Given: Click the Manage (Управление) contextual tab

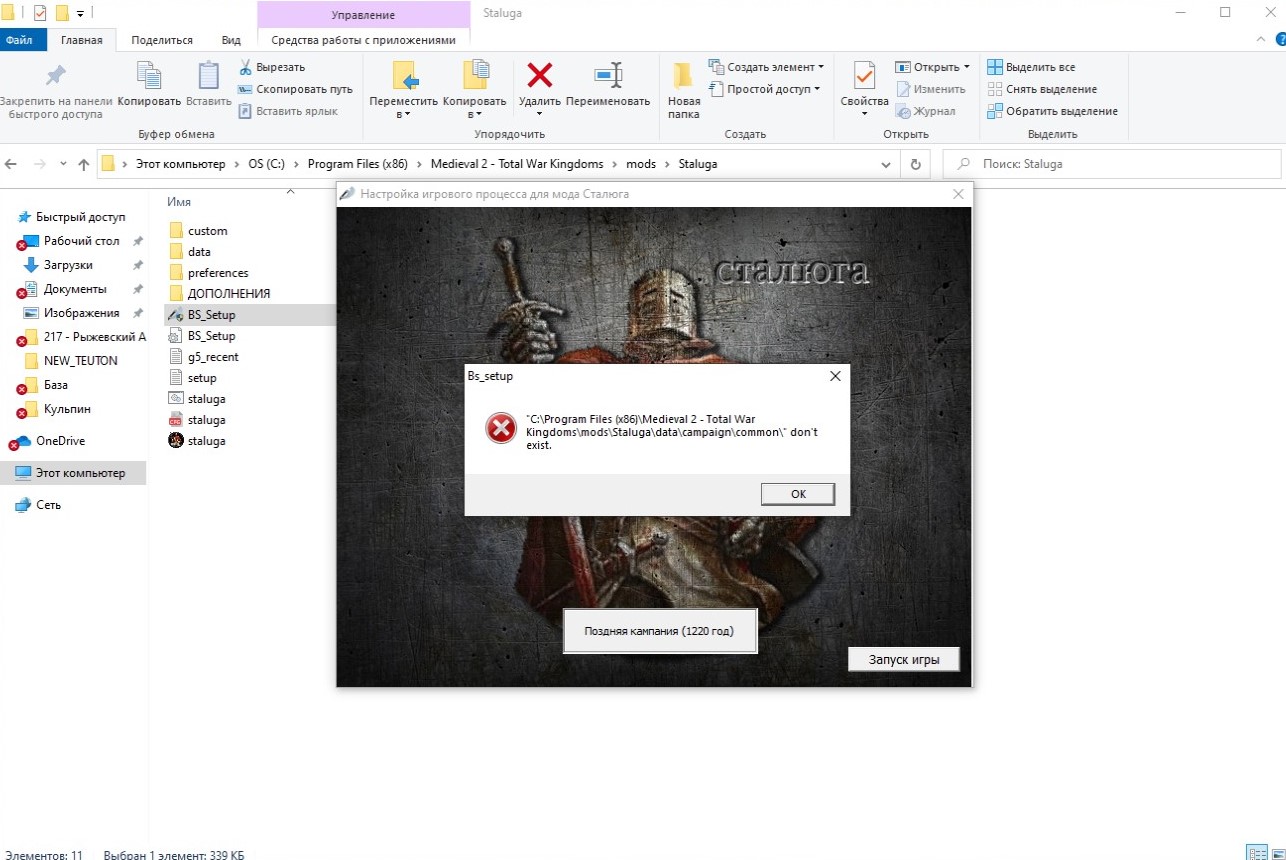Looking at the screenshot, I should pyautogui.click(x=363, y=15).
